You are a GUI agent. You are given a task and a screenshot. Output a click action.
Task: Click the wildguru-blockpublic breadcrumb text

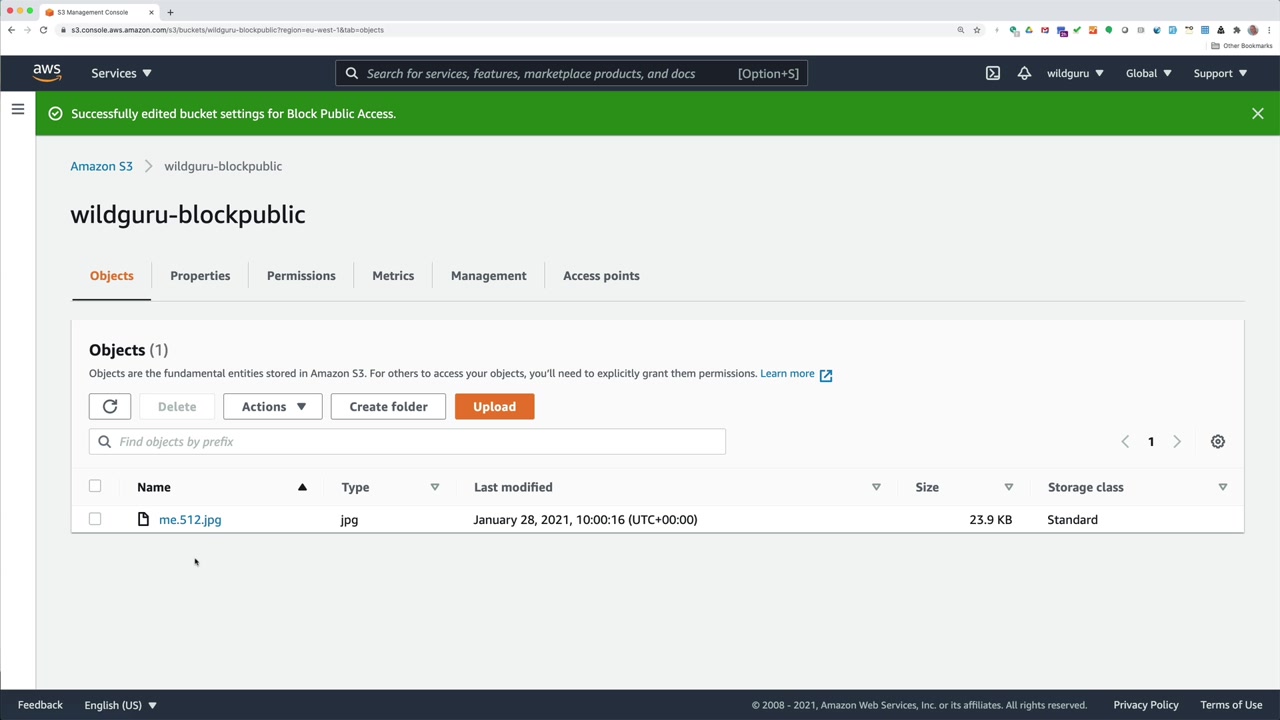point(223,166)
